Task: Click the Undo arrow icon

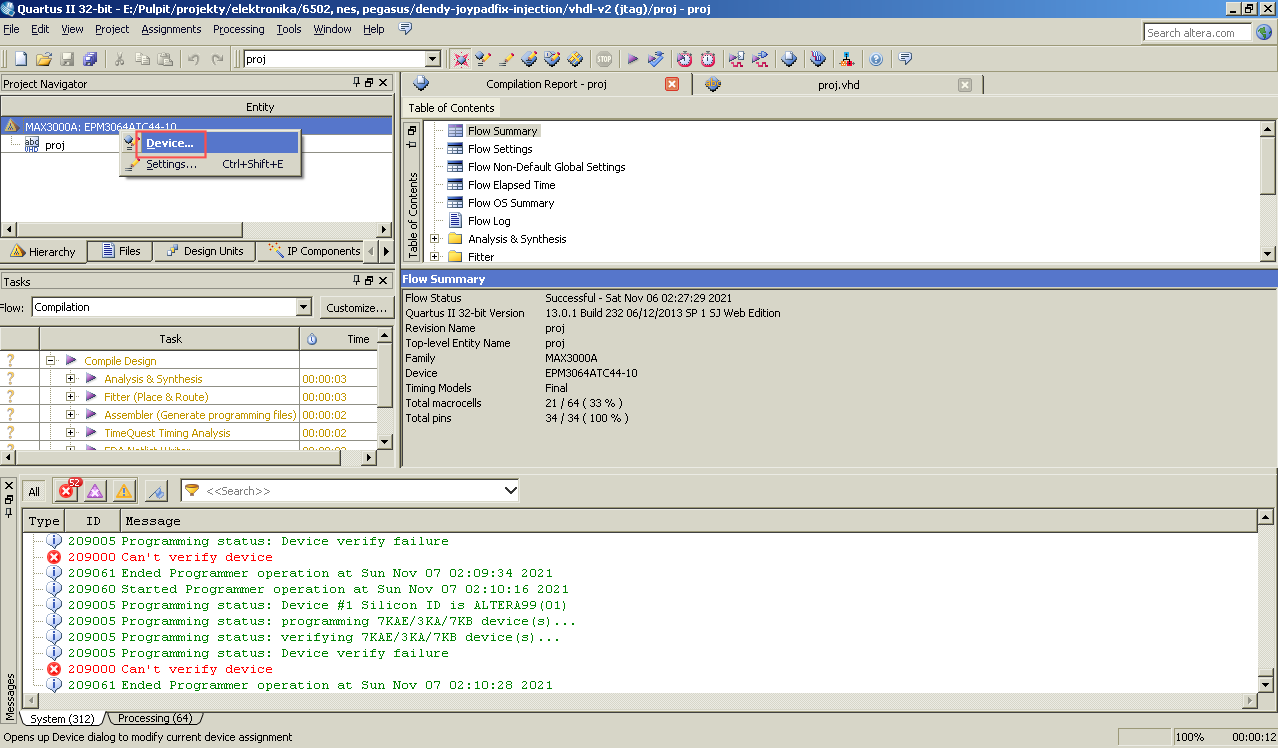Action: (194, 59)
